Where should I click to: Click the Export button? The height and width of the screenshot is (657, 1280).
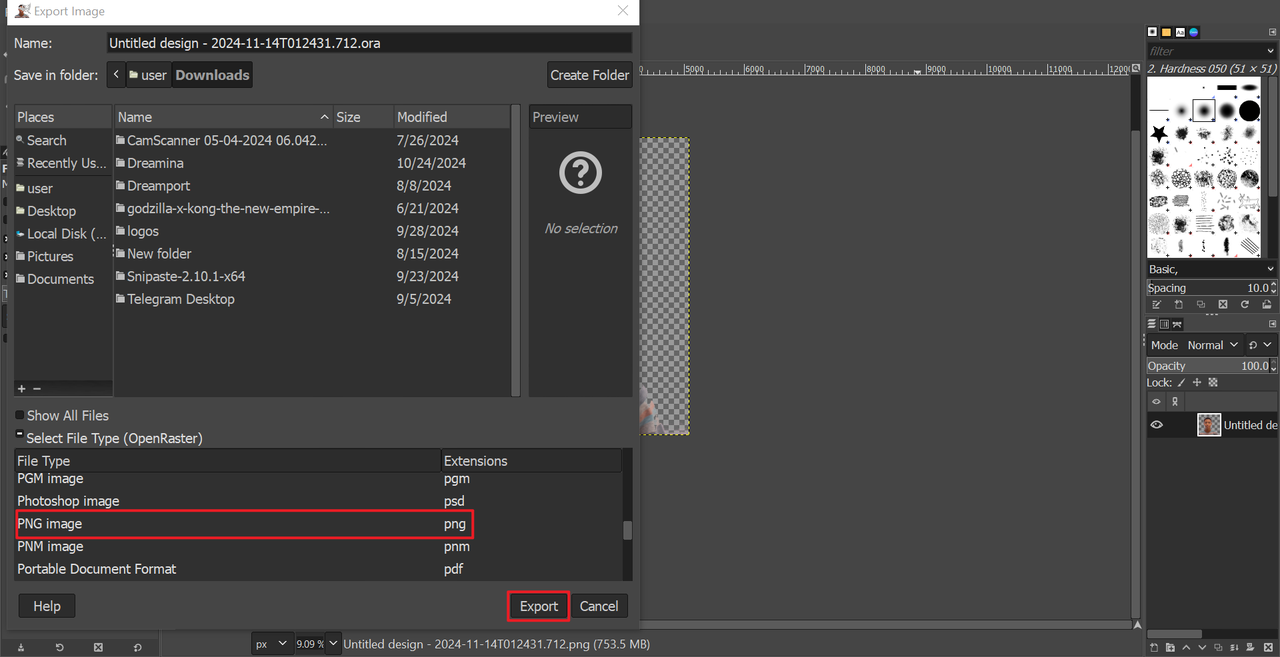pos(539,606)
